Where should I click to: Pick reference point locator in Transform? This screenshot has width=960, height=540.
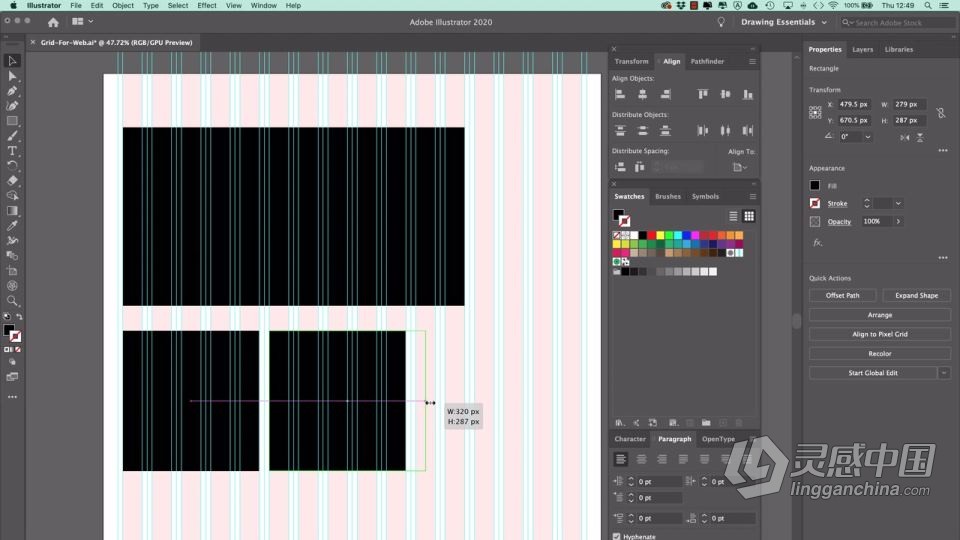(x=815, y=113)
